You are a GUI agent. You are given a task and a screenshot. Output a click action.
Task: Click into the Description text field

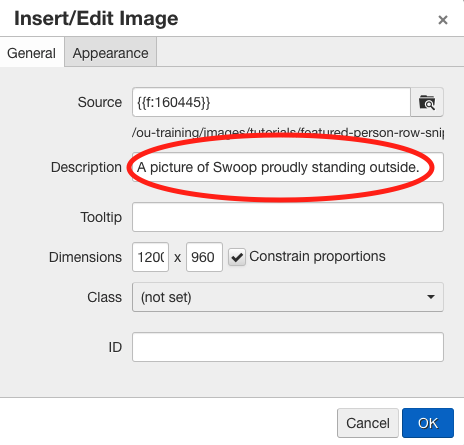pos(288,167)
